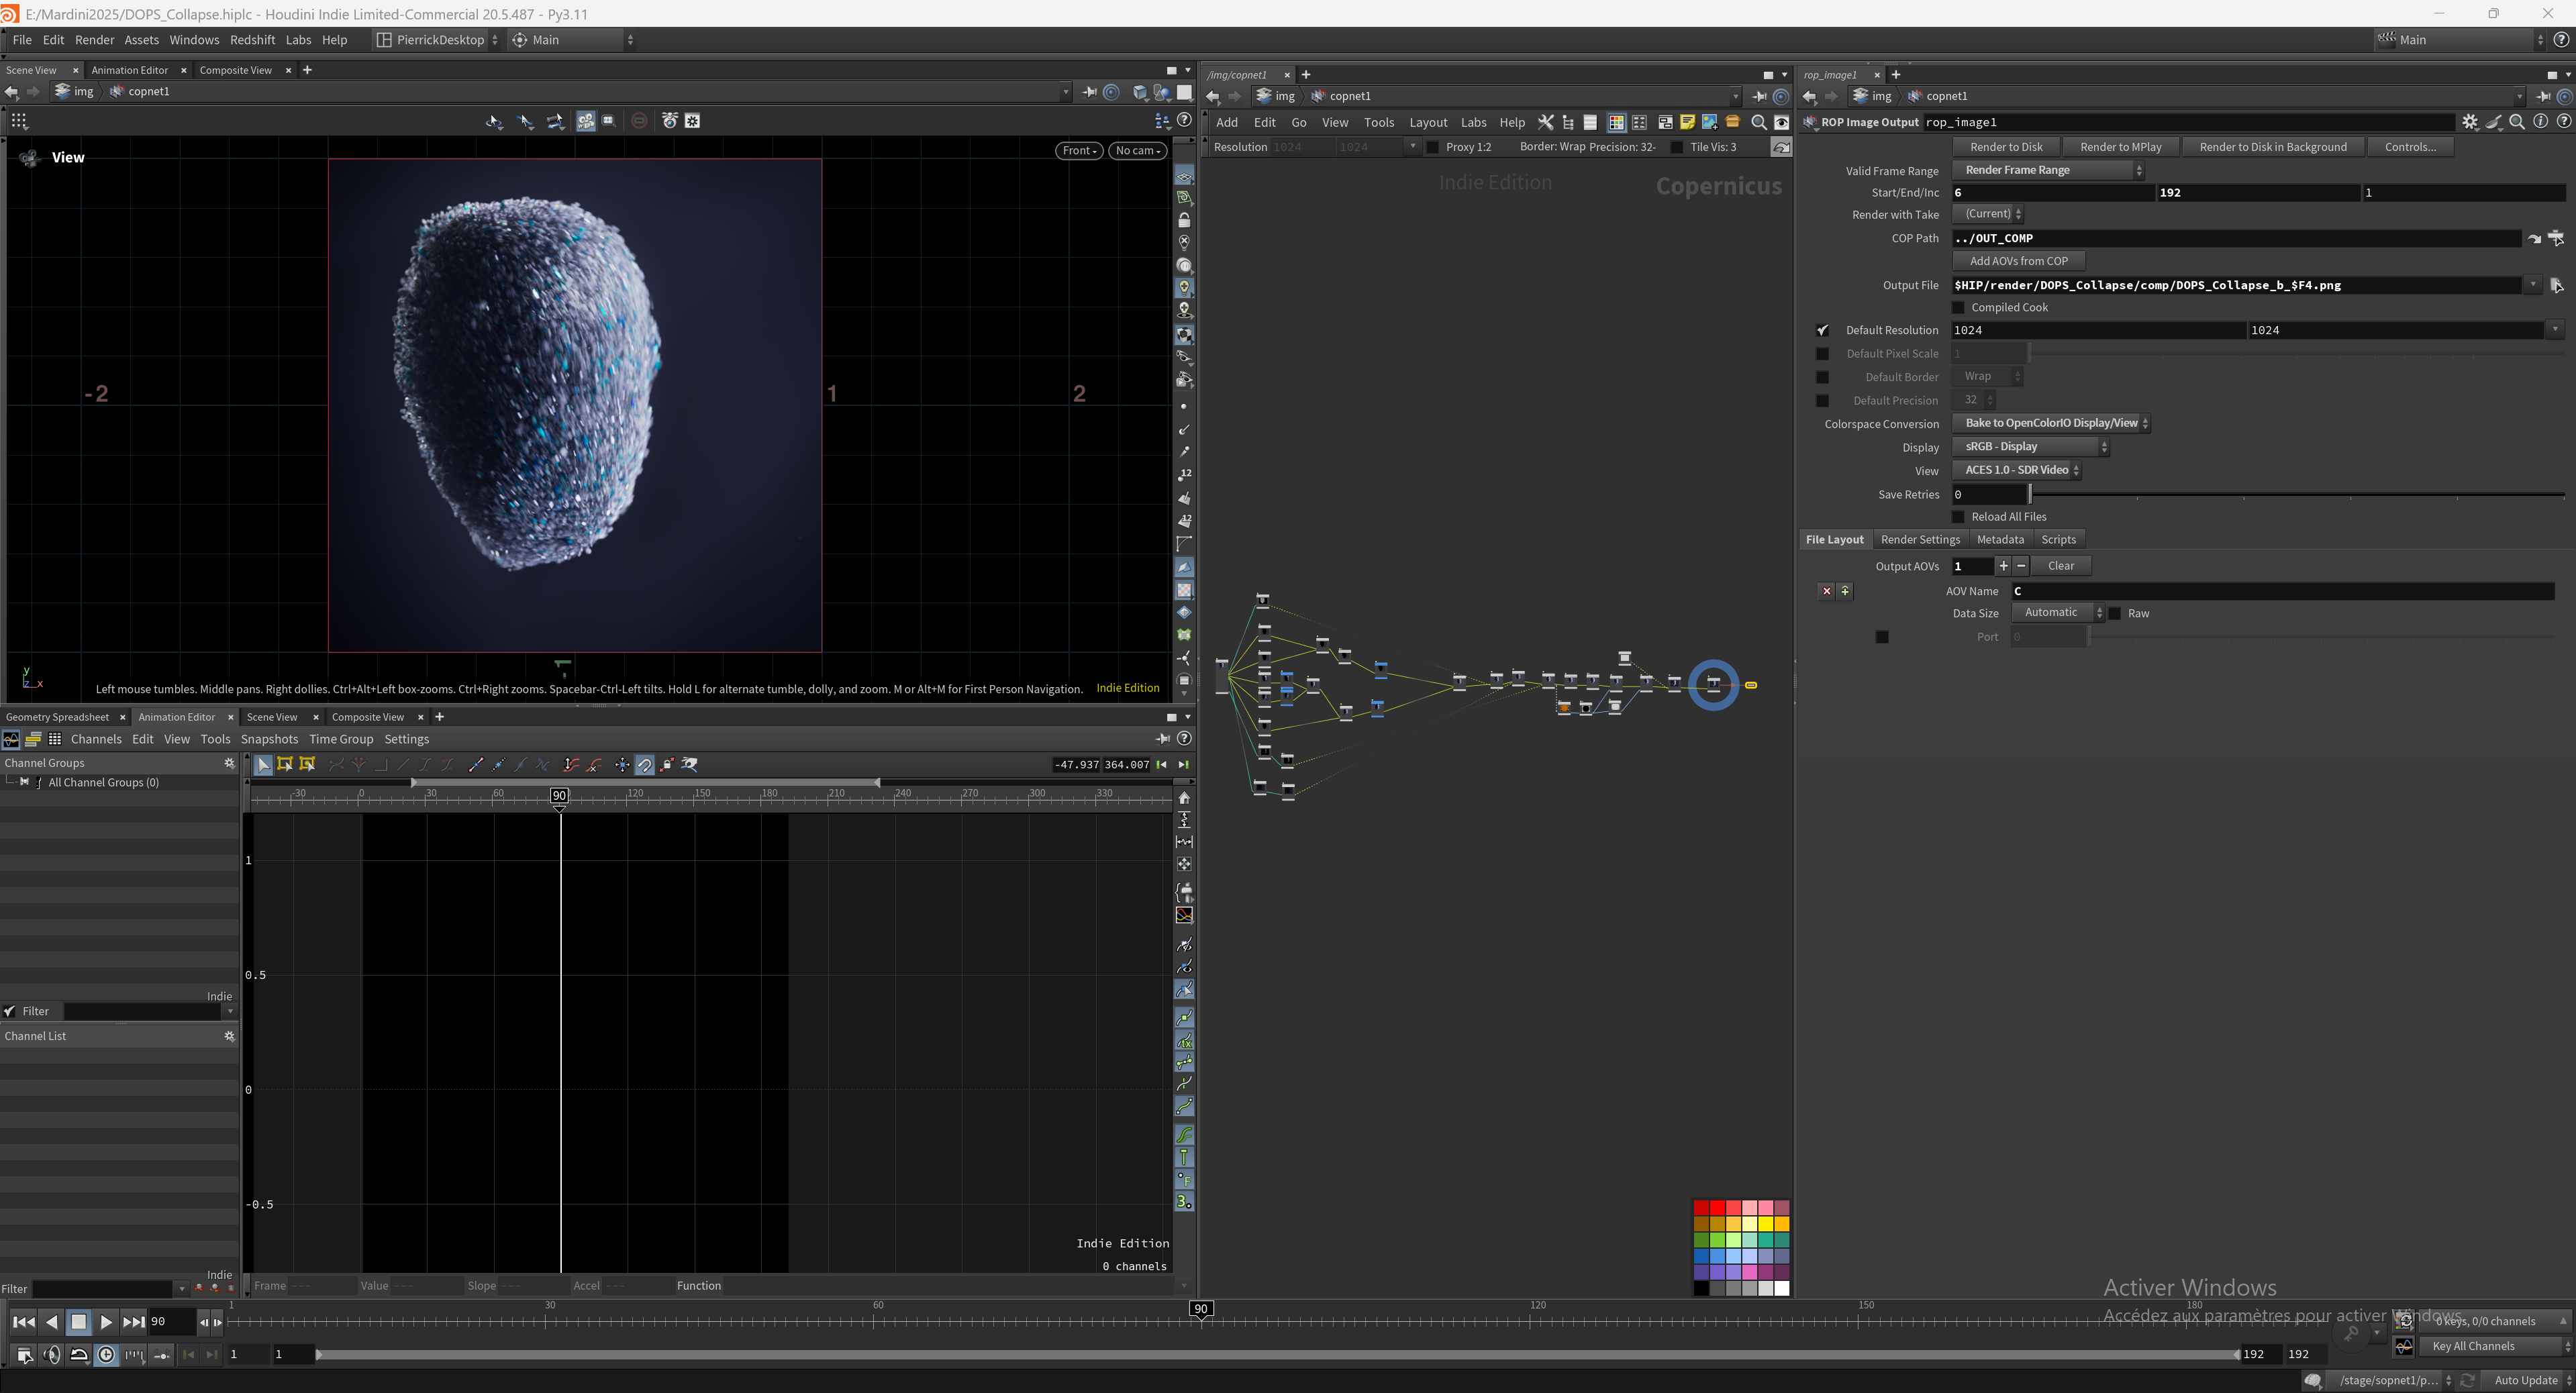Viewport: 2576px width, 1393px height.
Task: Switch to the Geometry Spreadsheet tab
Action: tap(57, 717)
